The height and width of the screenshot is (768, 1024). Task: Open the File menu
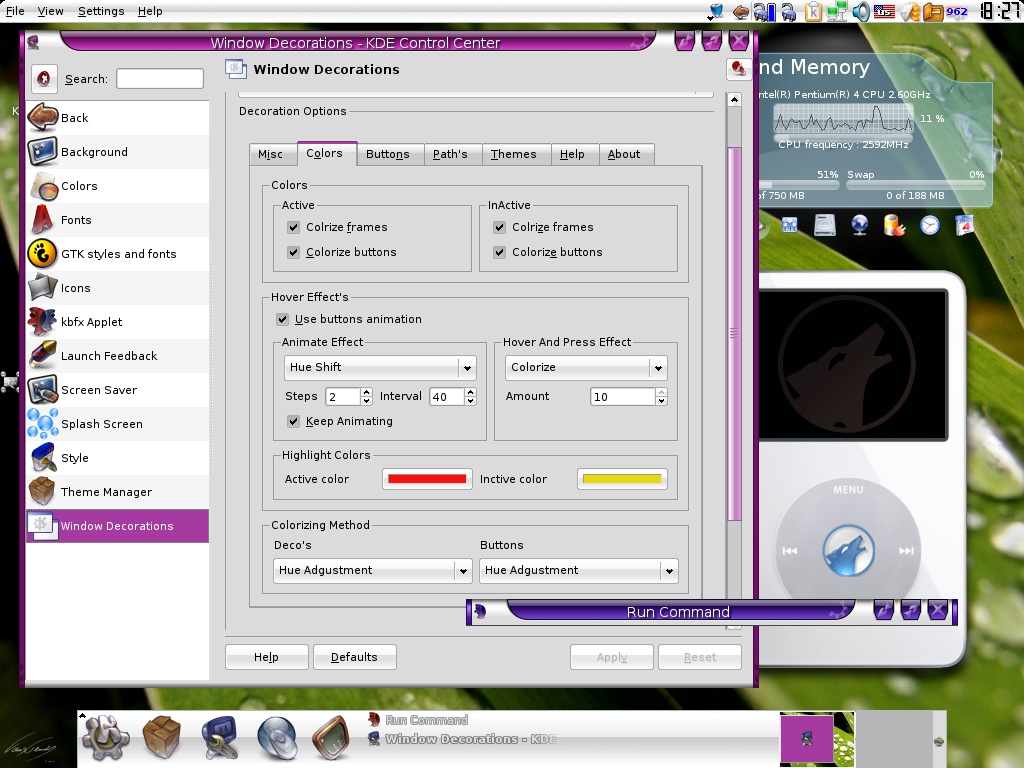click(x=15, y=11)
